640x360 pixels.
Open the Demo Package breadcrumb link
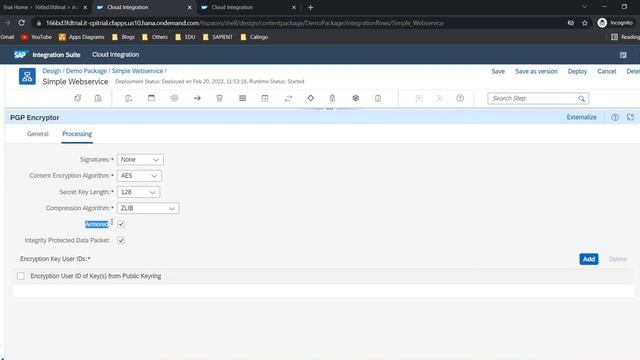[86, 71]
